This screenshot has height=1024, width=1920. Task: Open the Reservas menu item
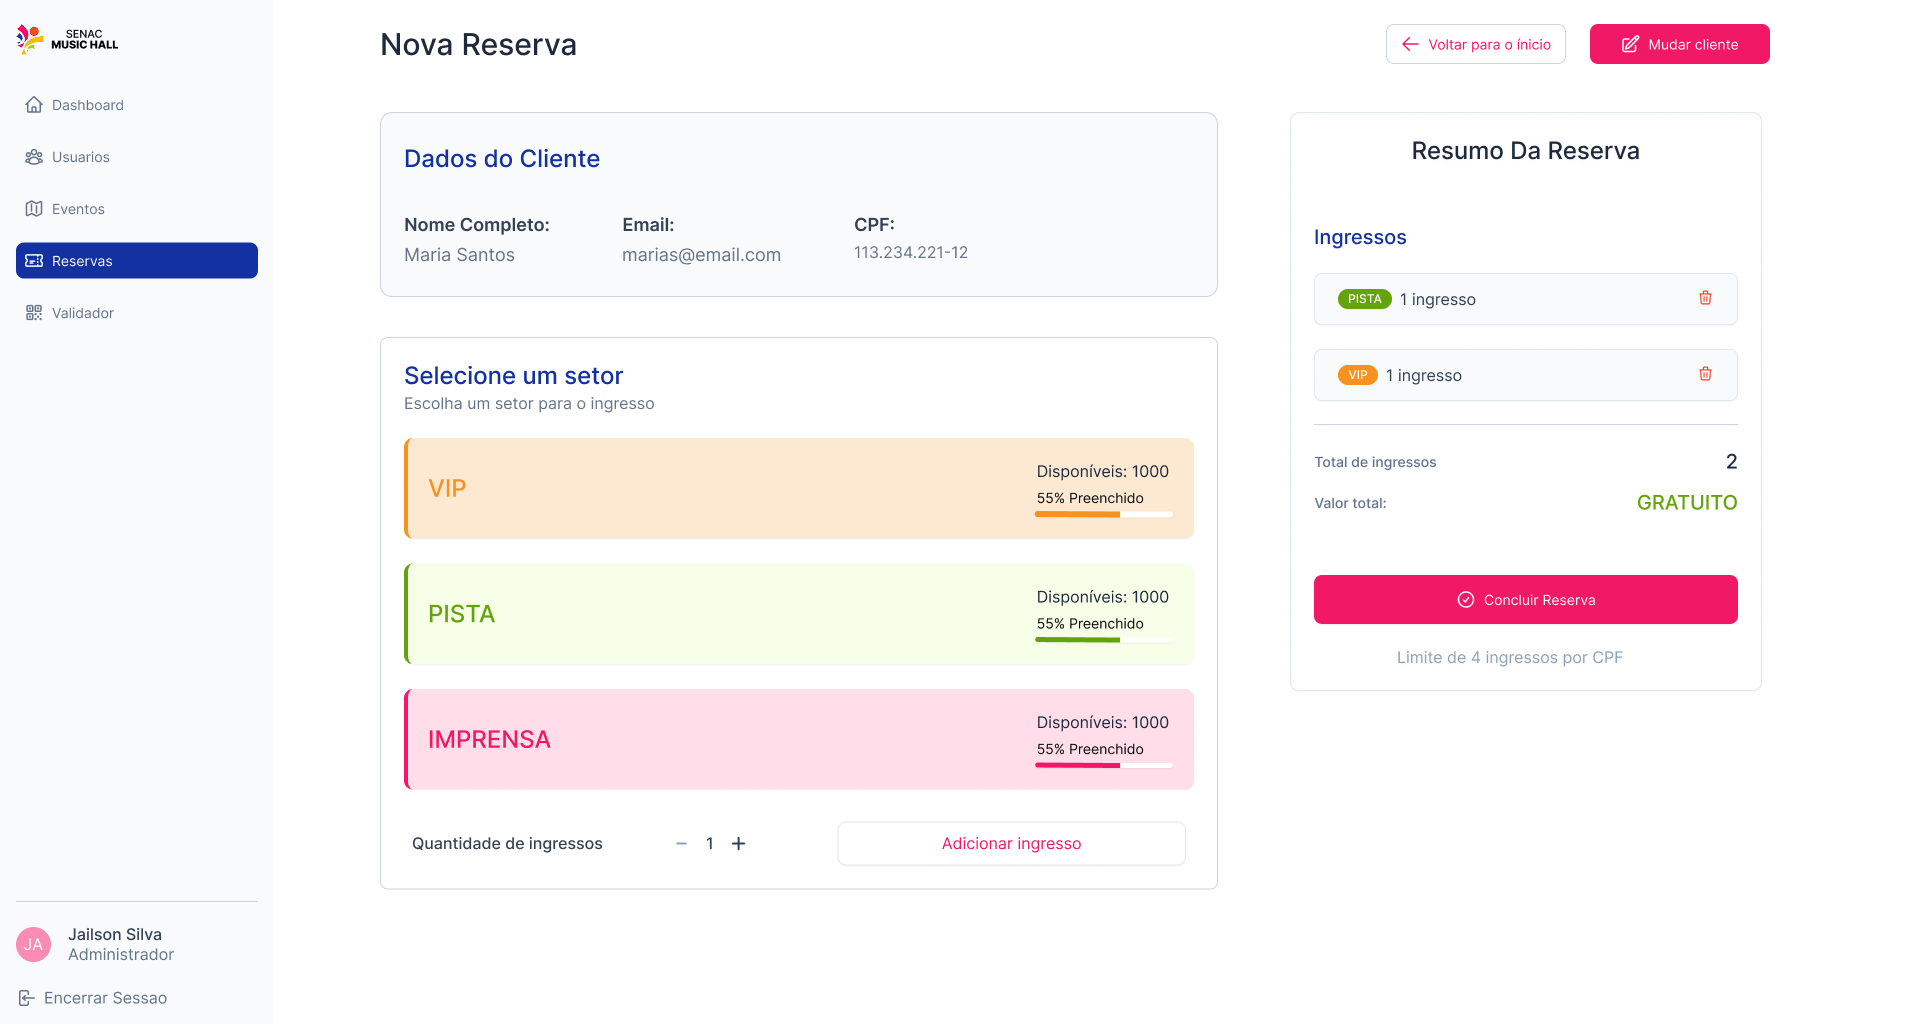(x=137, y=261)
